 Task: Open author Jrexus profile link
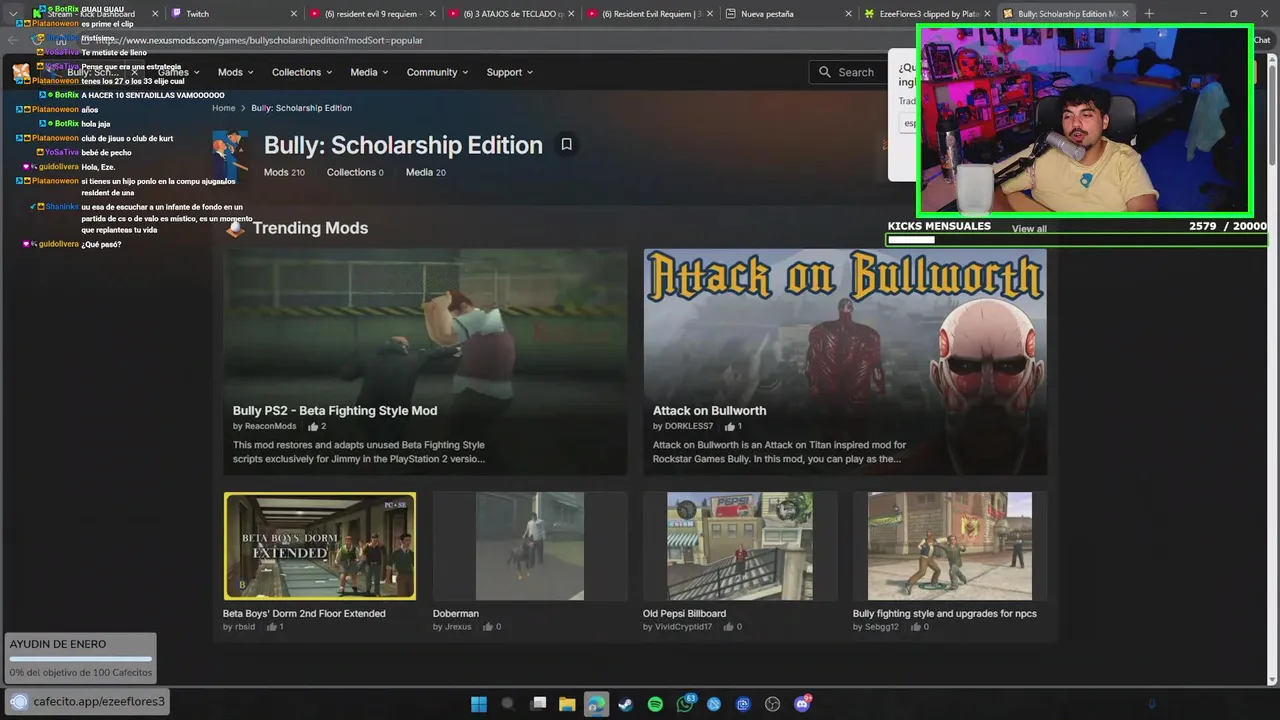point(458,627)
